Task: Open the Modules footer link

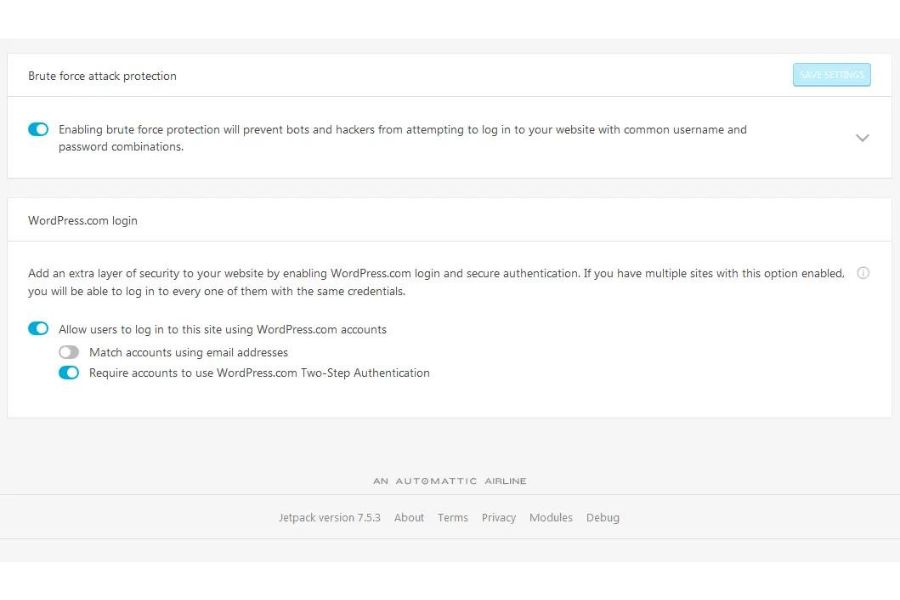Action: [x=550, y=518]
